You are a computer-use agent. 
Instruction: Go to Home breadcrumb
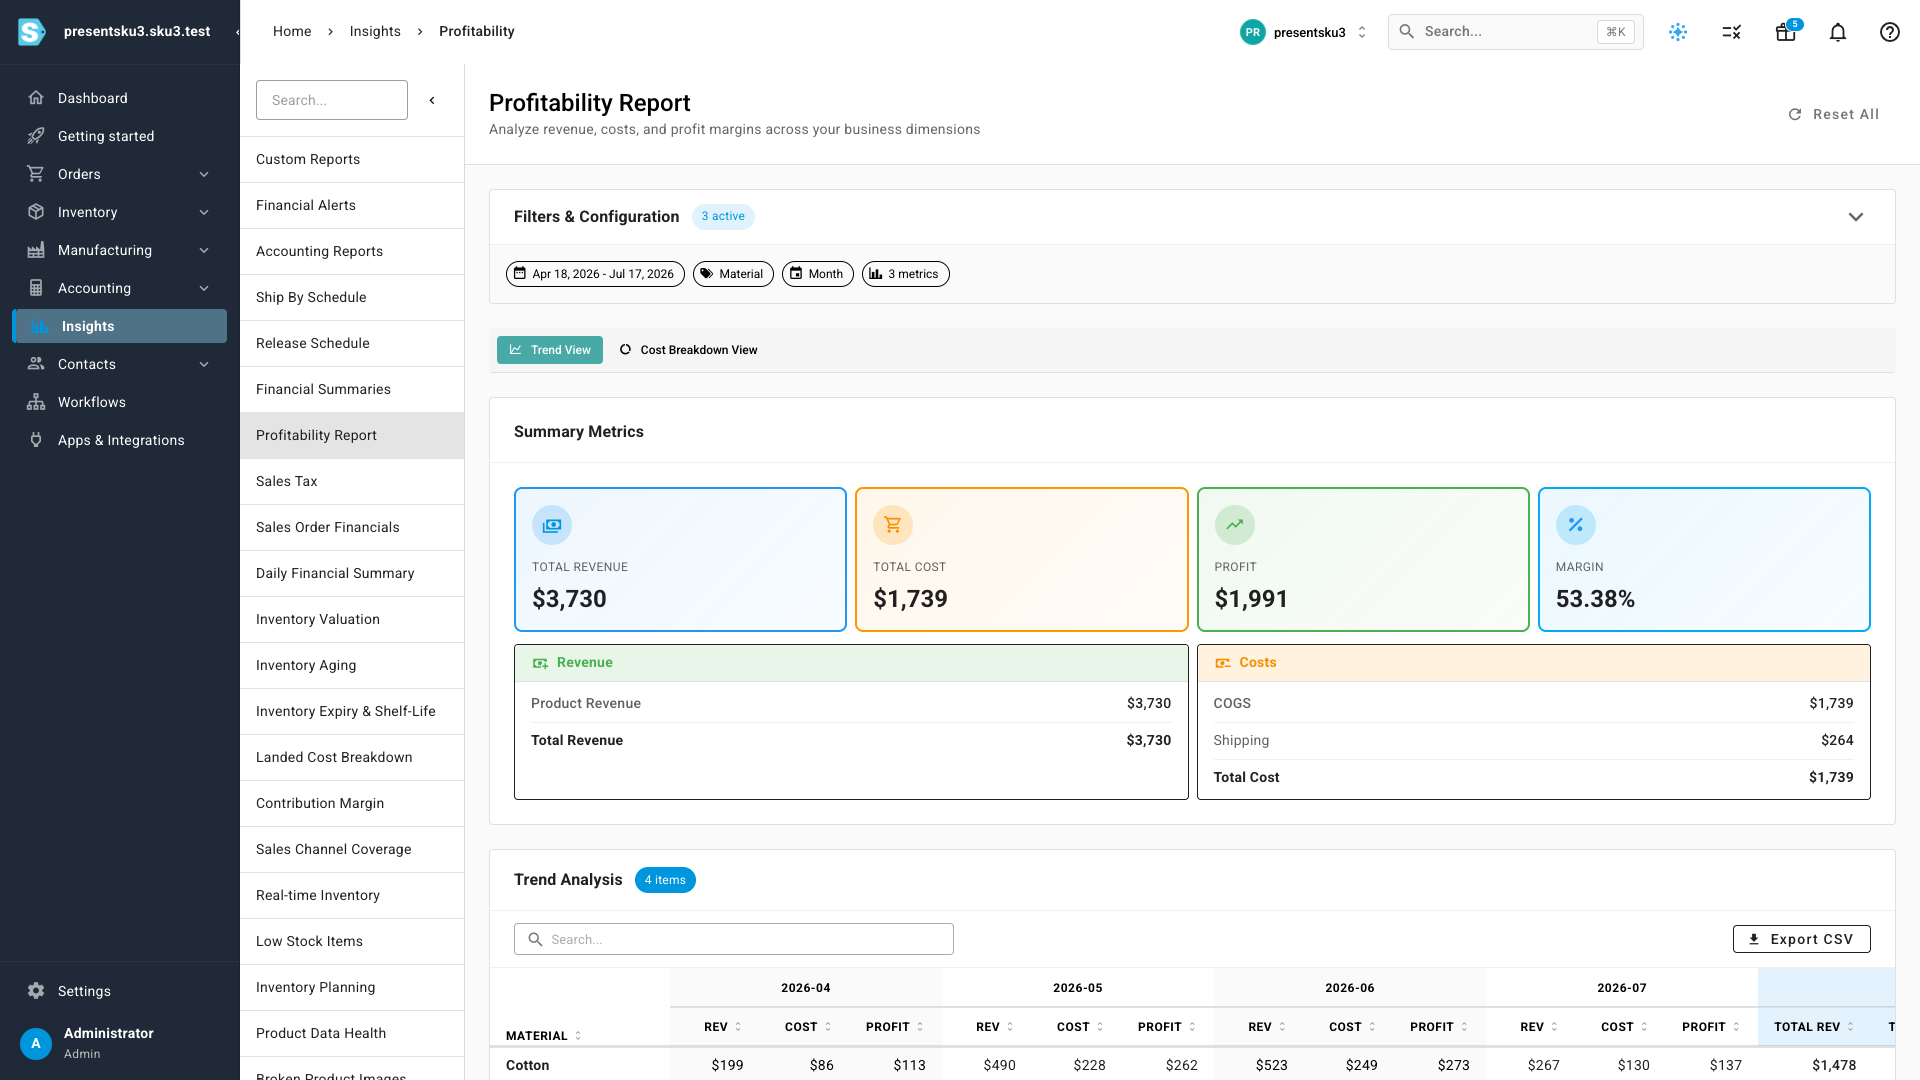point(292,31)
